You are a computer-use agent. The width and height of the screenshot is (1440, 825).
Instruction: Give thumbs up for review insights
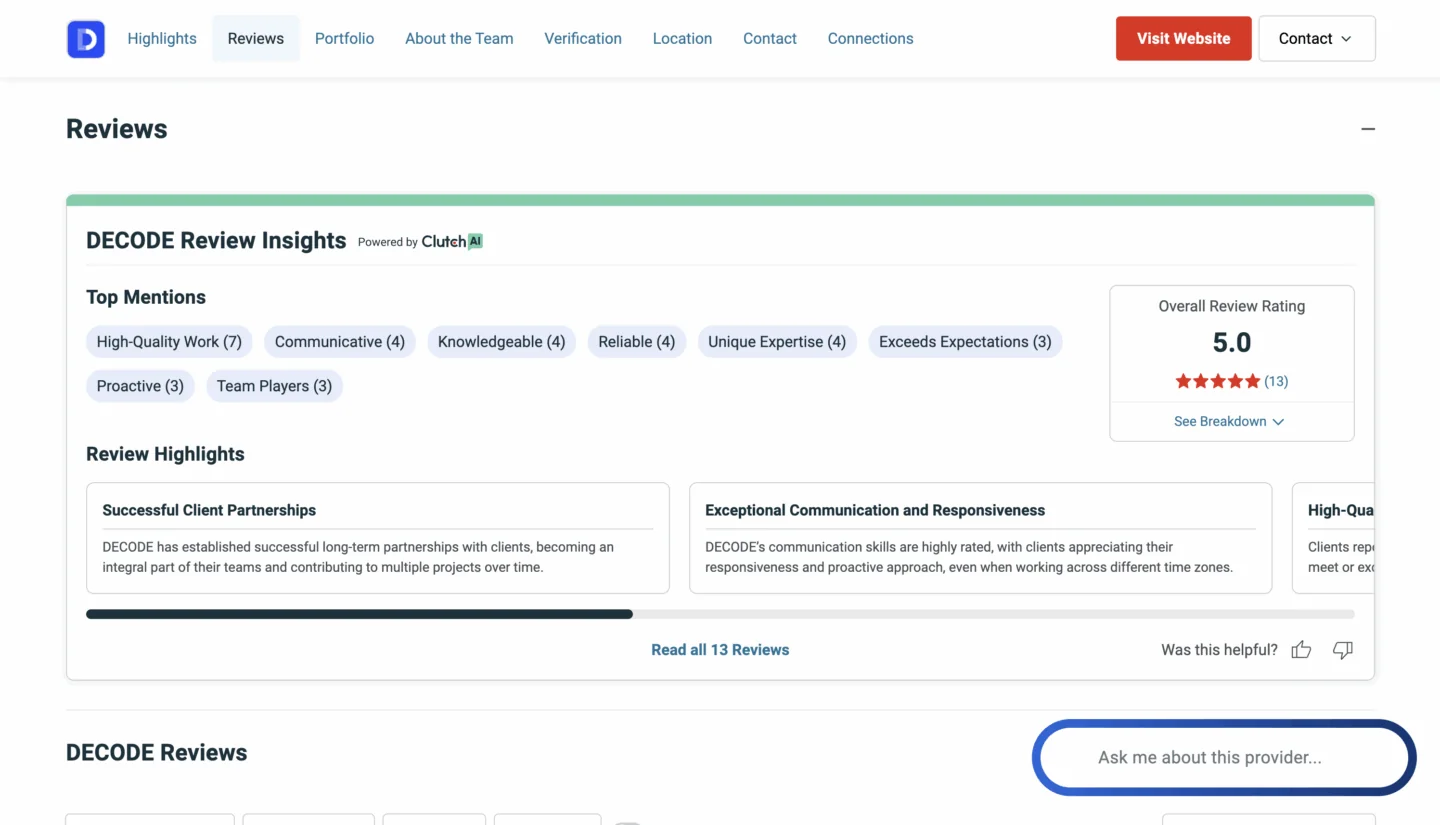[1301, 650]
